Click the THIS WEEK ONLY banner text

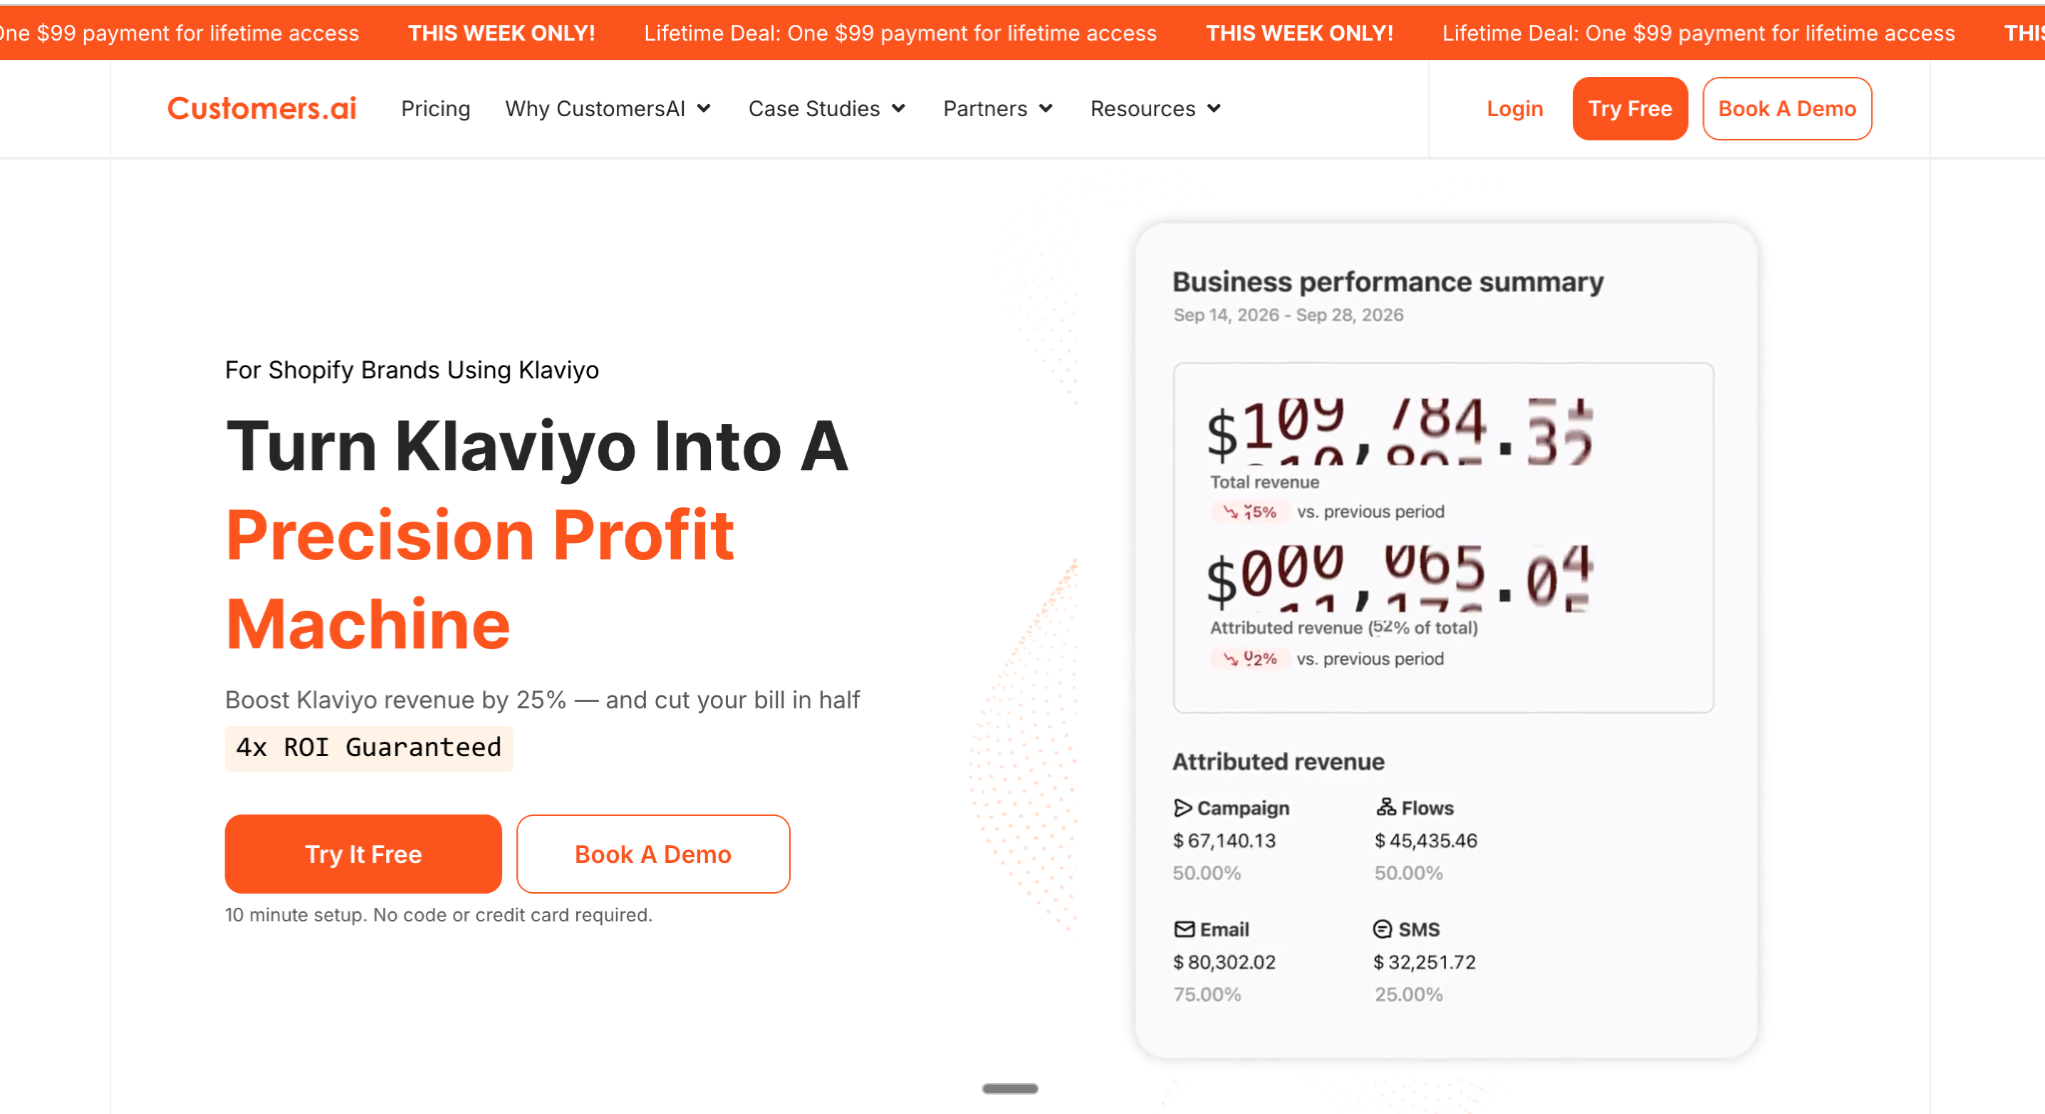point(502,33)
